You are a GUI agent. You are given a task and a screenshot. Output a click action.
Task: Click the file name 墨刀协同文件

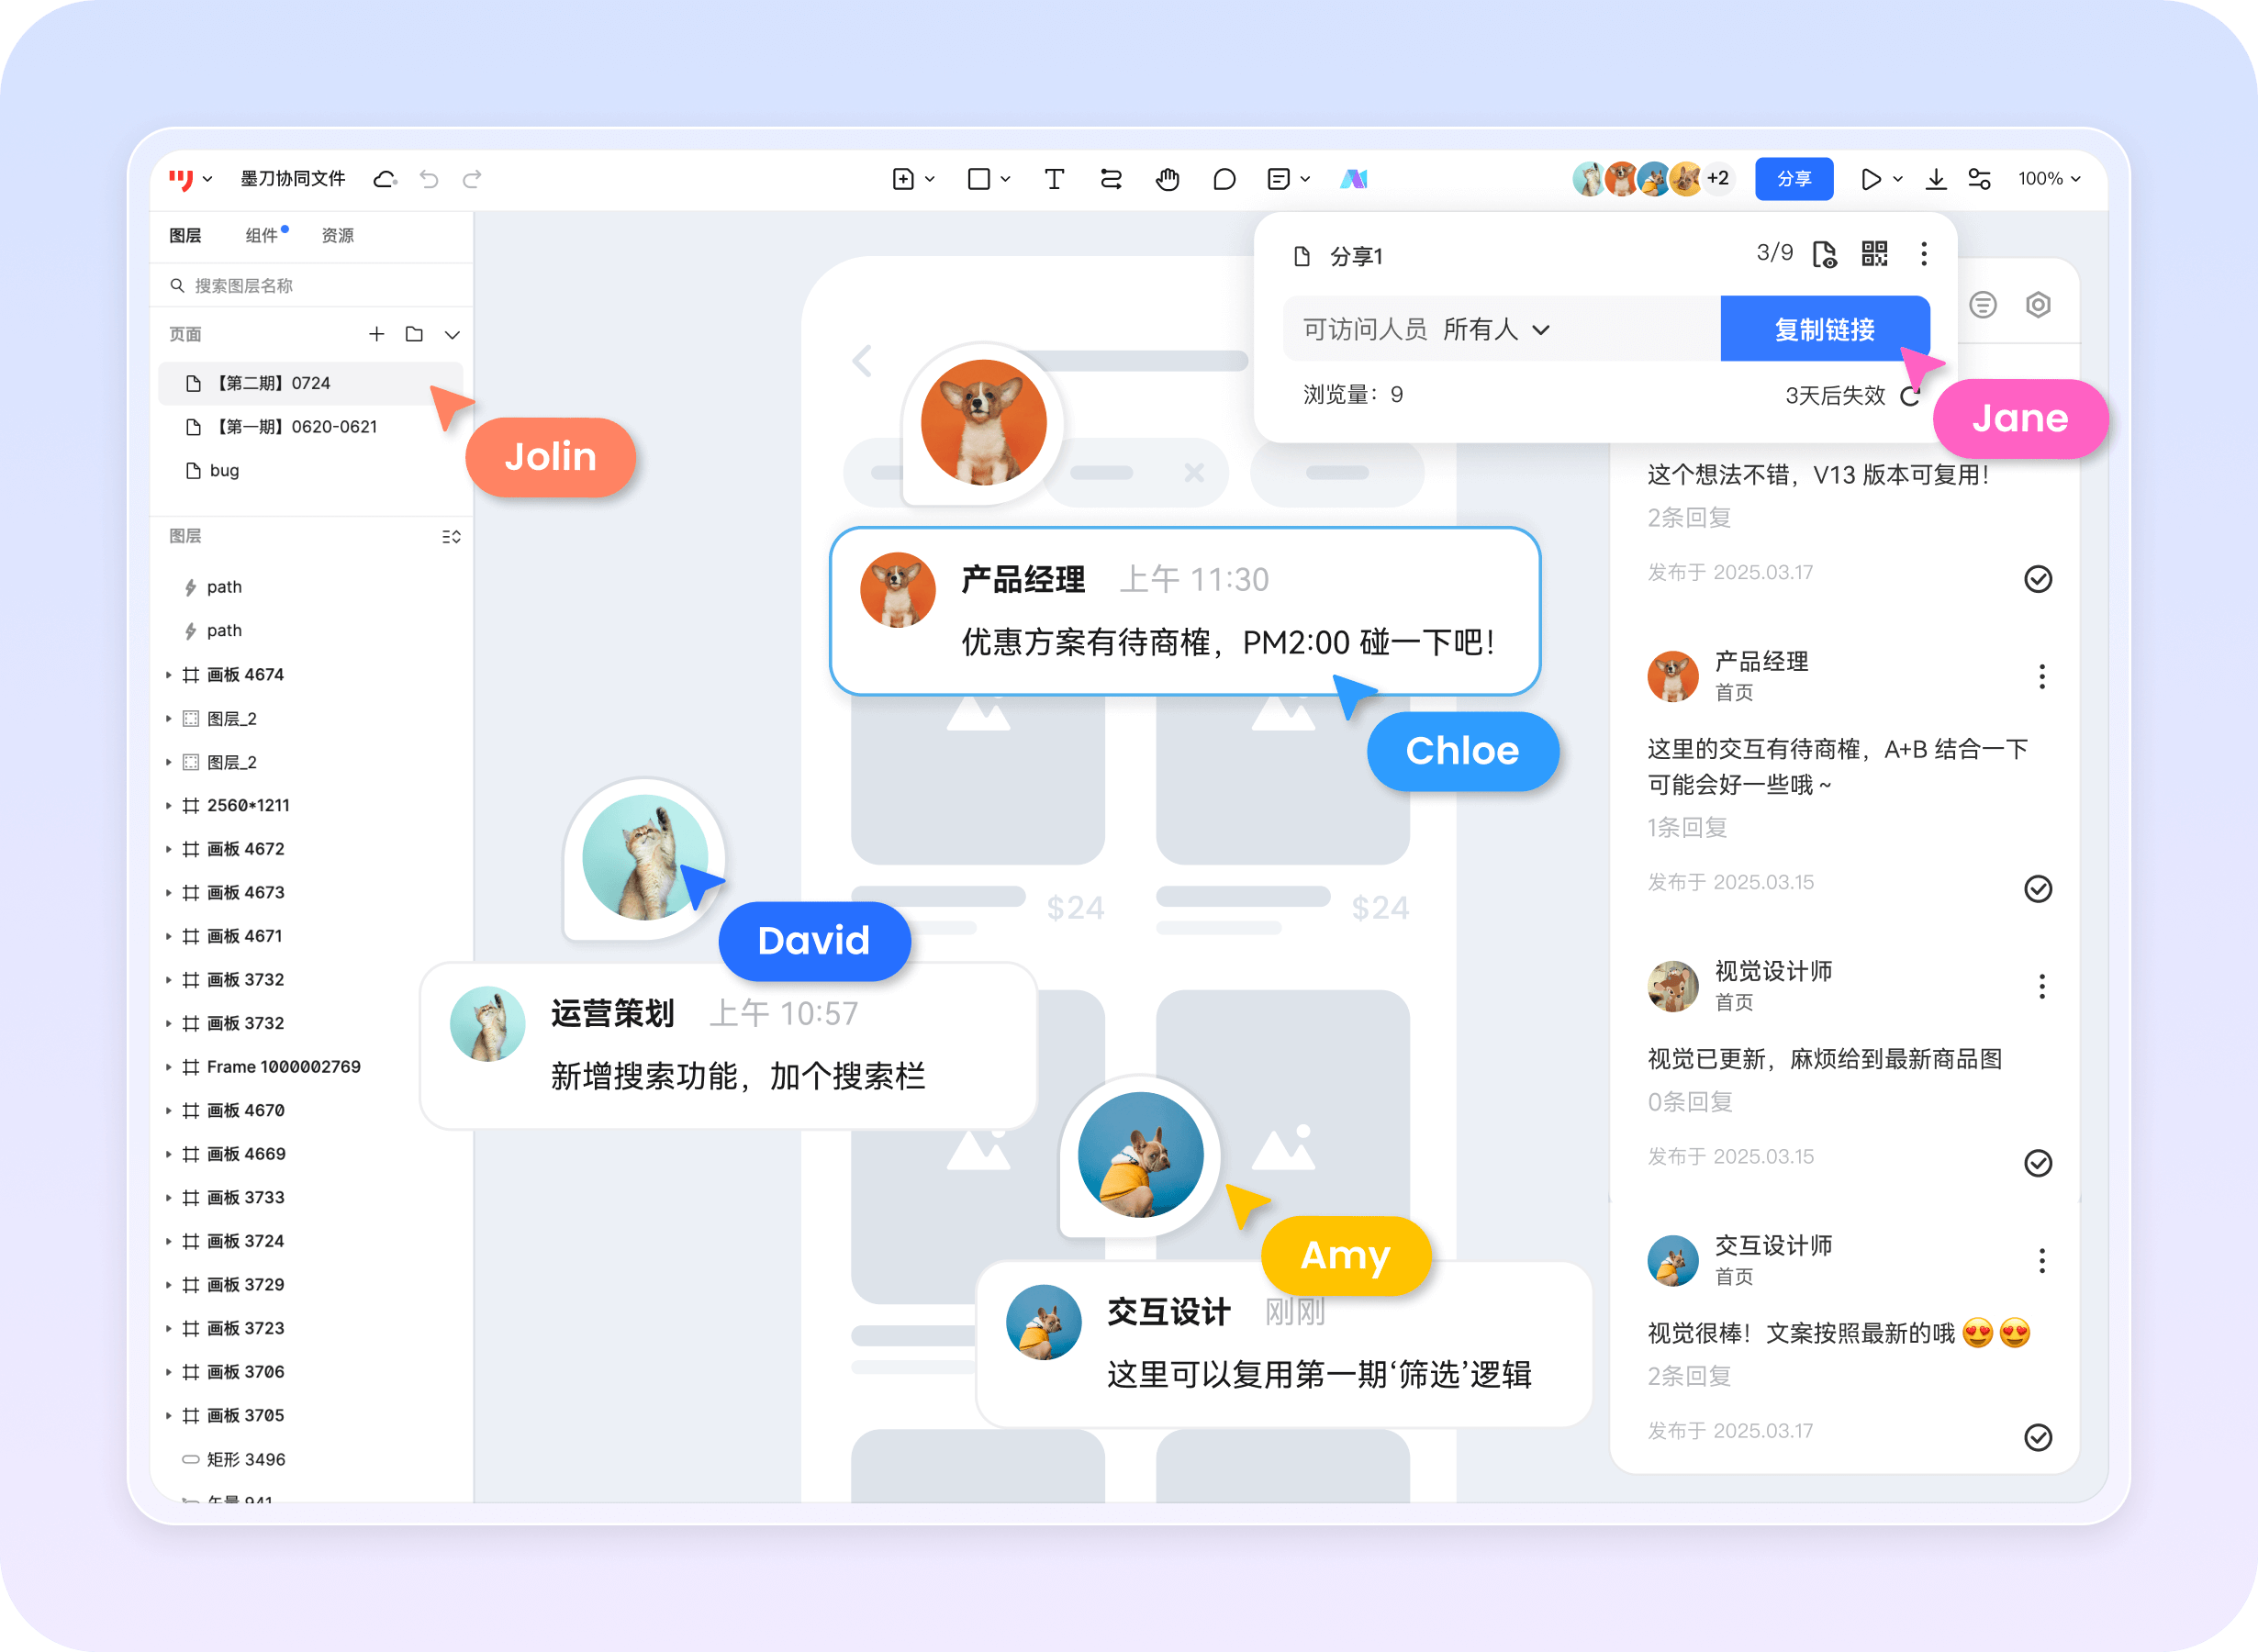click(293, 179)
